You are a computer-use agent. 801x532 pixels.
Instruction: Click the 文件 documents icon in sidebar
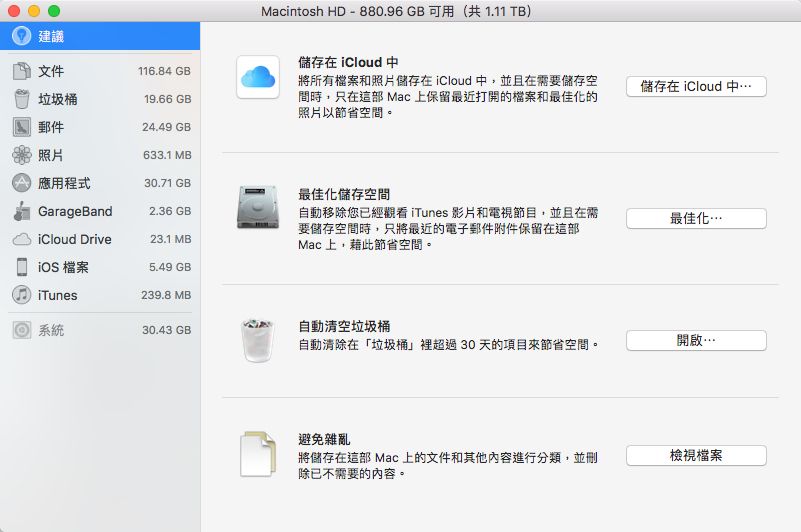(21, 71)
